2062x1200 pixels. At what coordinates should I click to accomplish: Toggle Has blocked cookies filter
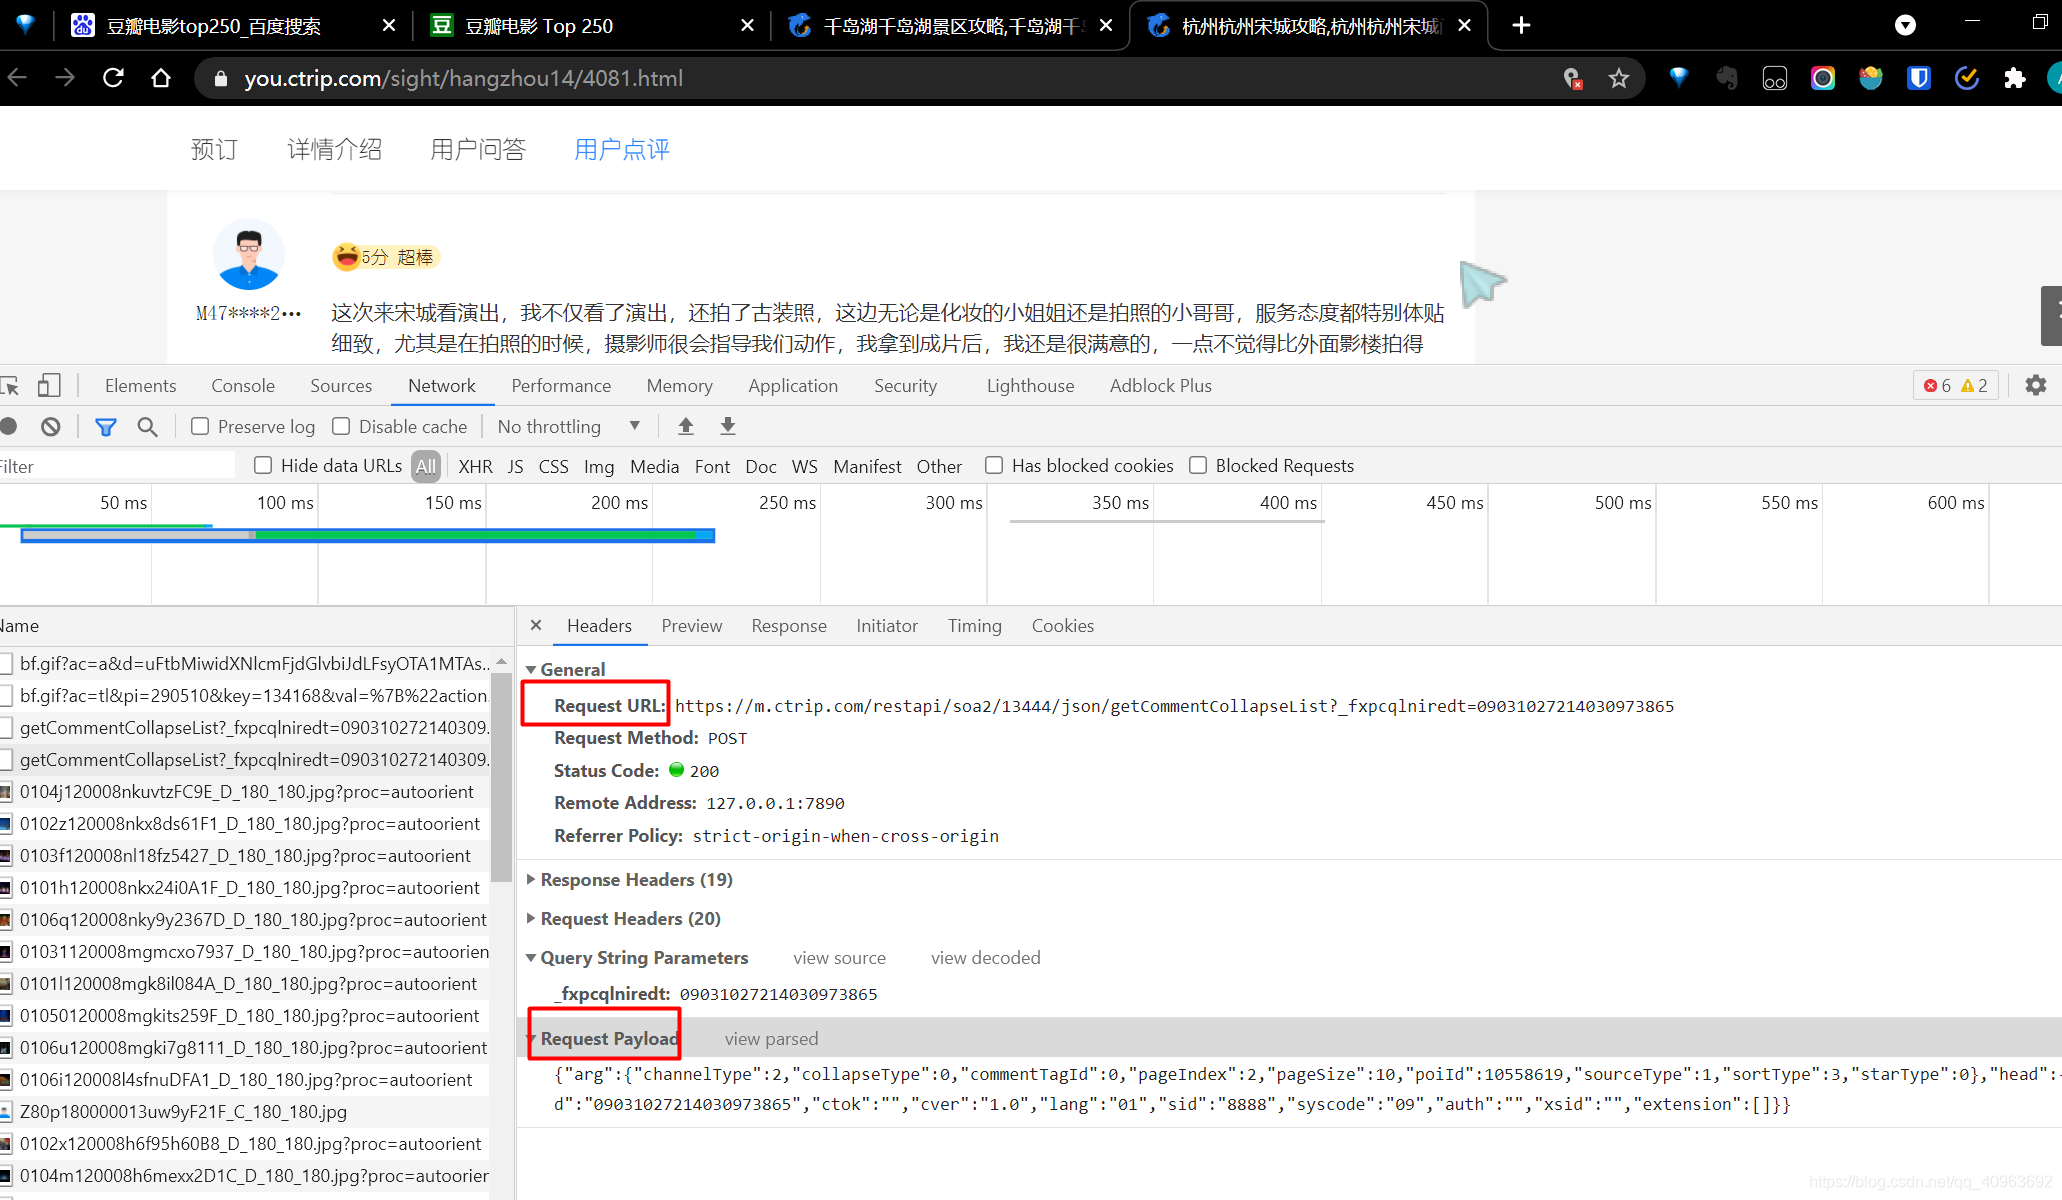992,464
